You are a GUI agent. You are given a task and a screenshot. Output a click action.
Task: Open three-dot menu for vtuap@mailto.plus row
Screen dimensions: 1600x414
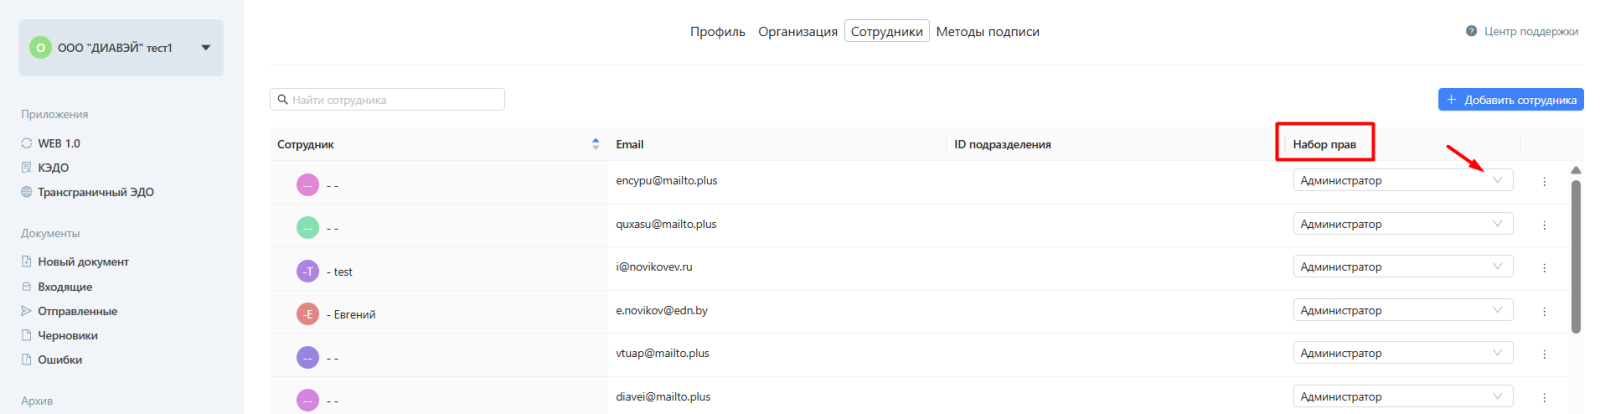tap(1544, 354)
